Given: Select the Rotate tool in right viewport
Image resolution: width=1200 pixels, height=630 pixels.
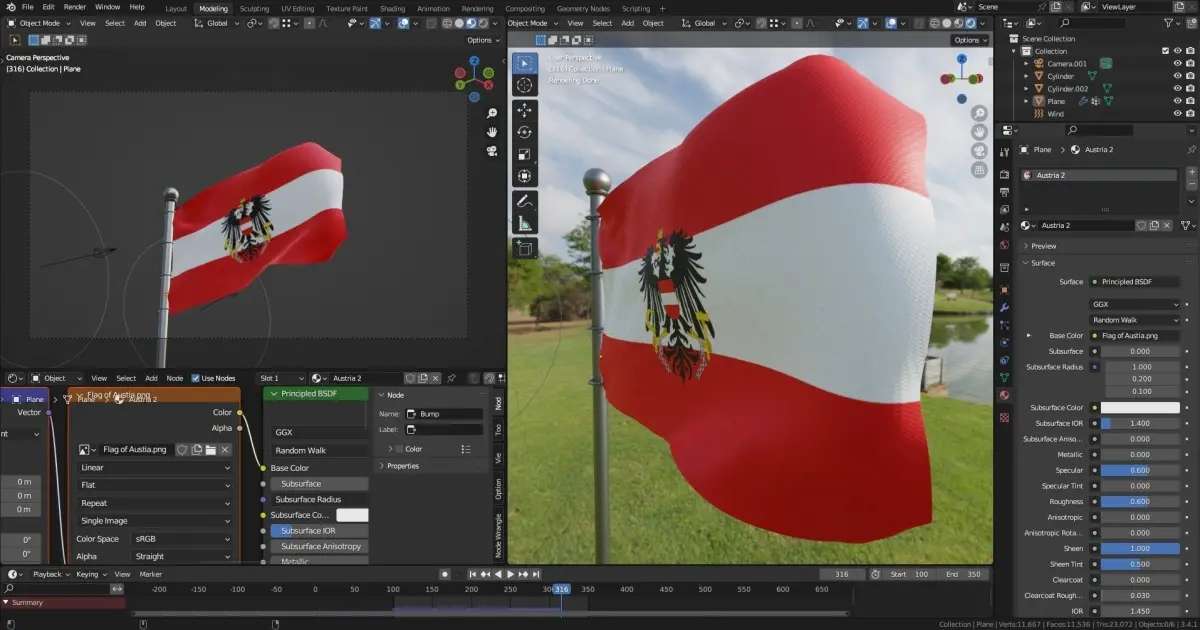Looking at the screenshot, I should [x=524, y=132].
